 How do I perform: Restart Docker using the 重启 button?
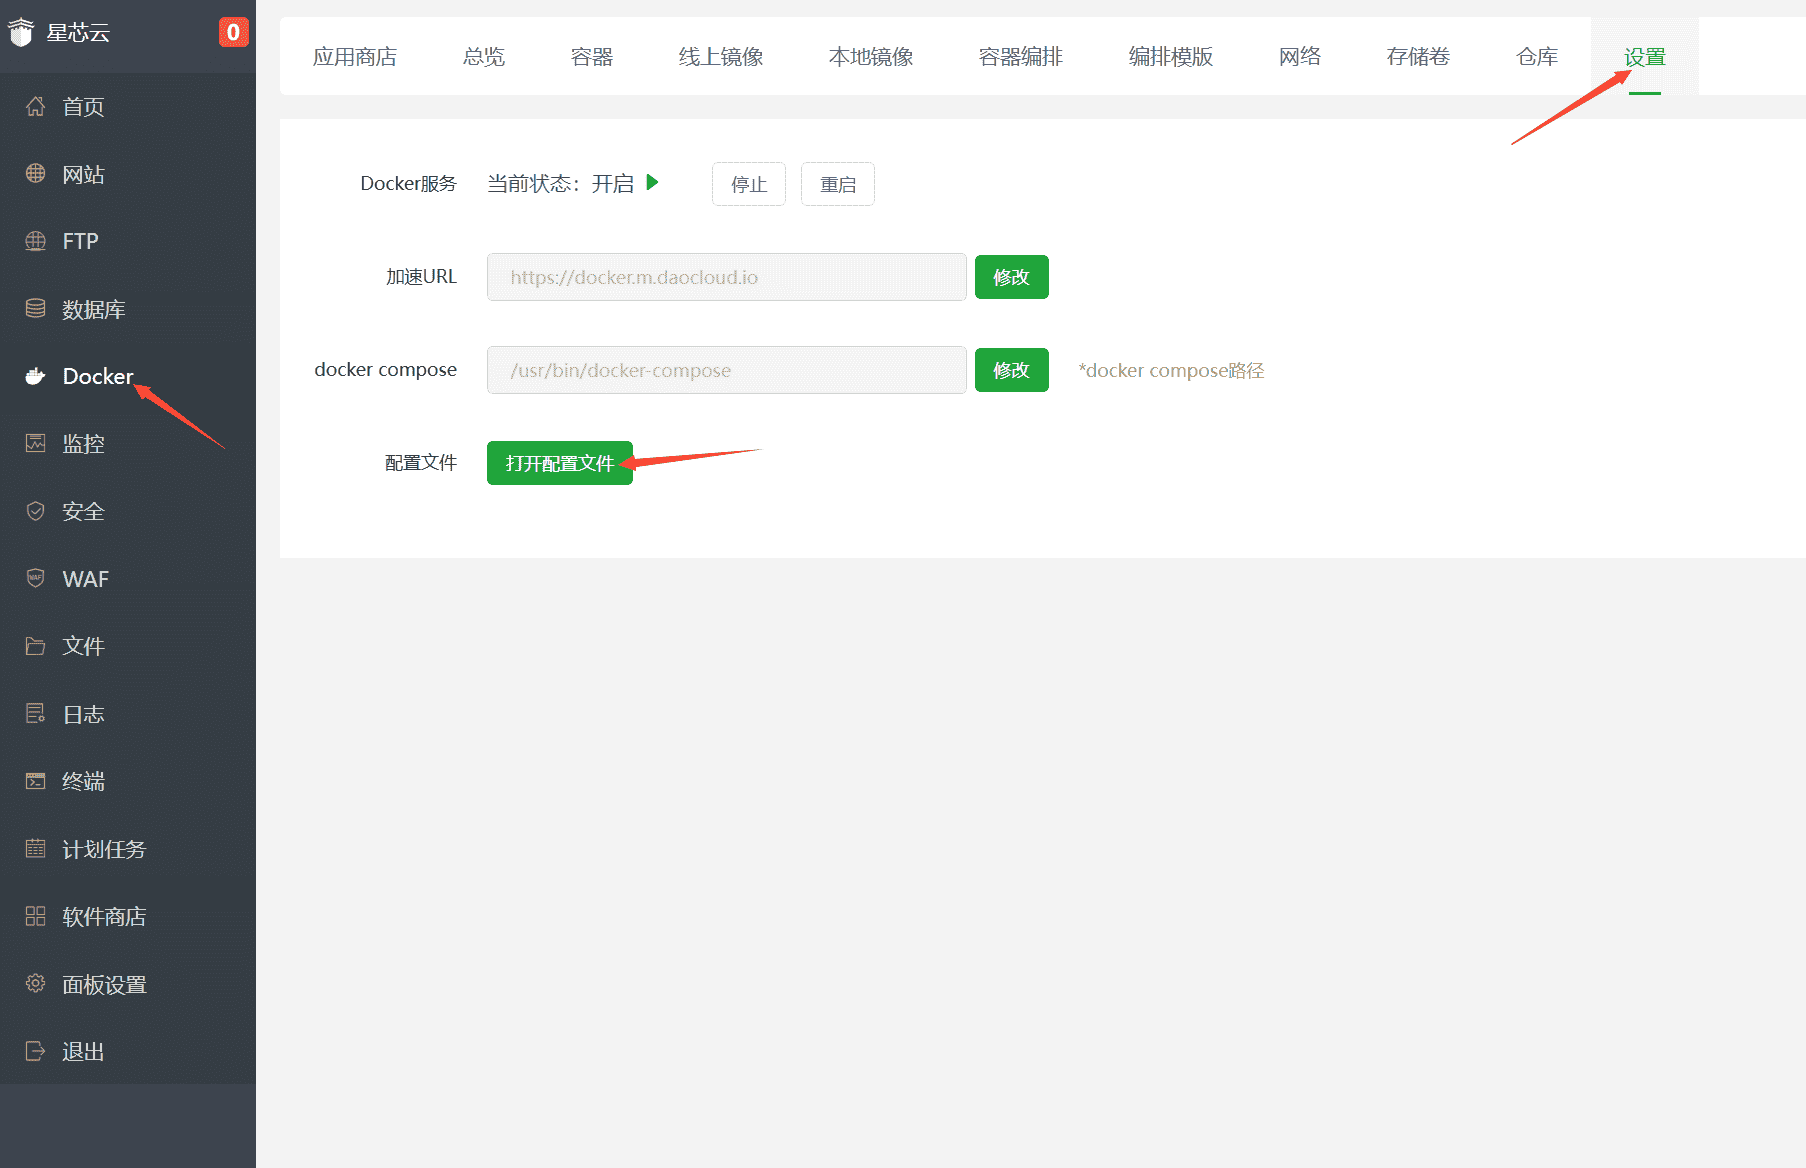point(838,184)
